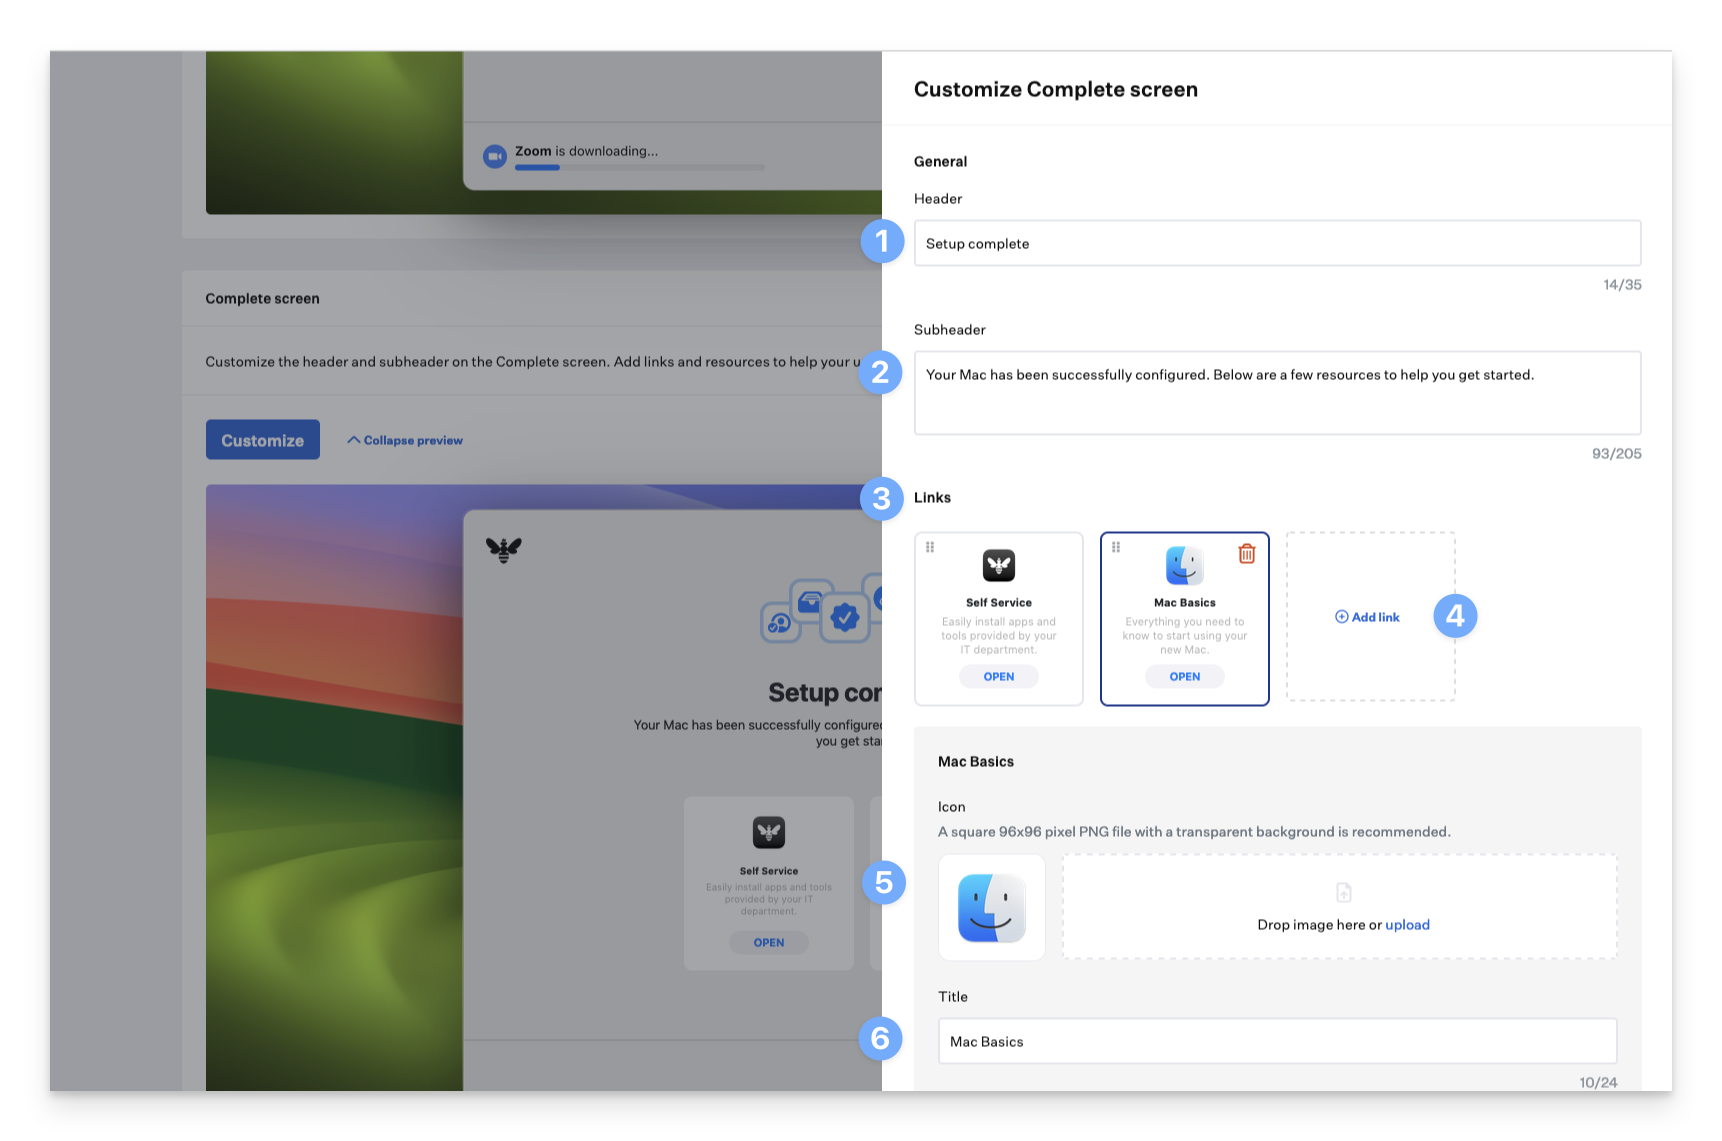Click the file icon in image drop zone

[x=1344, y=892]
